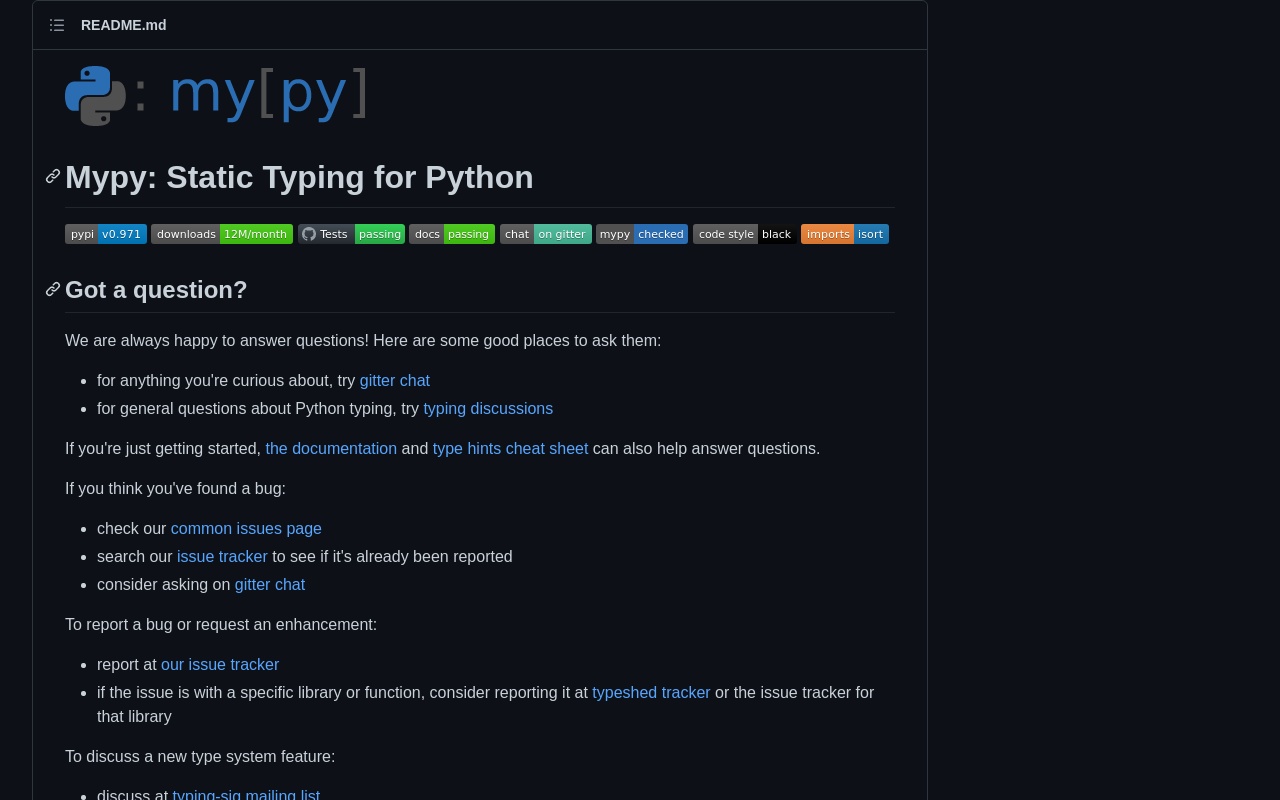Screen dimensions: 1280x800
Task: Click anchor link icon beside Mypy heading
Action: (53, 177)
